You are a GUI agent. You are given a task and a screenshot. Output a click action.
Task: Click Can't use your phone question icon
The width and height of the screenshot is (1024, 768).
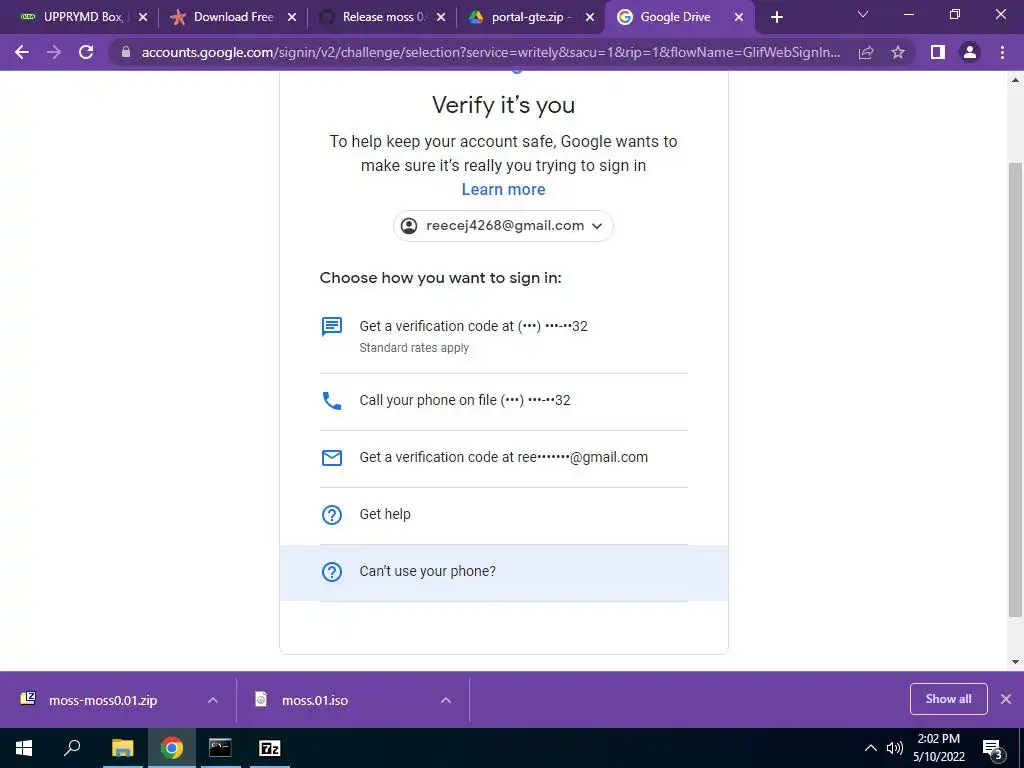point(332,571)
